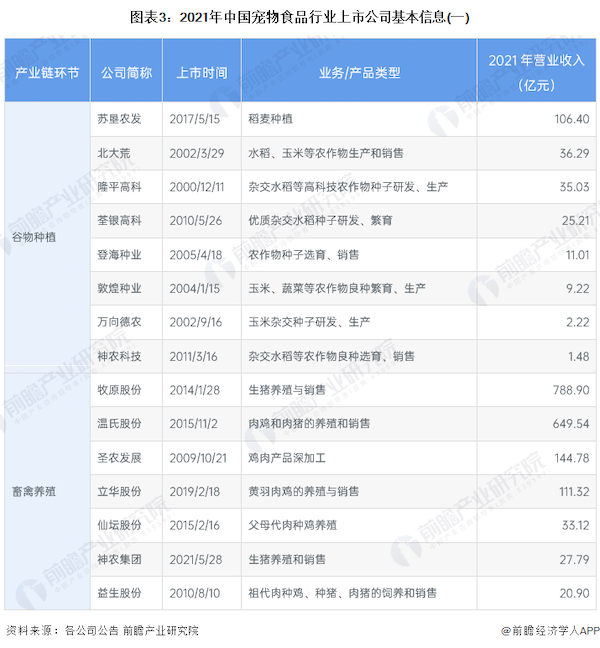Click revenue value '649.54'
This screenshot has height=648, width=600.
[571, 424]
